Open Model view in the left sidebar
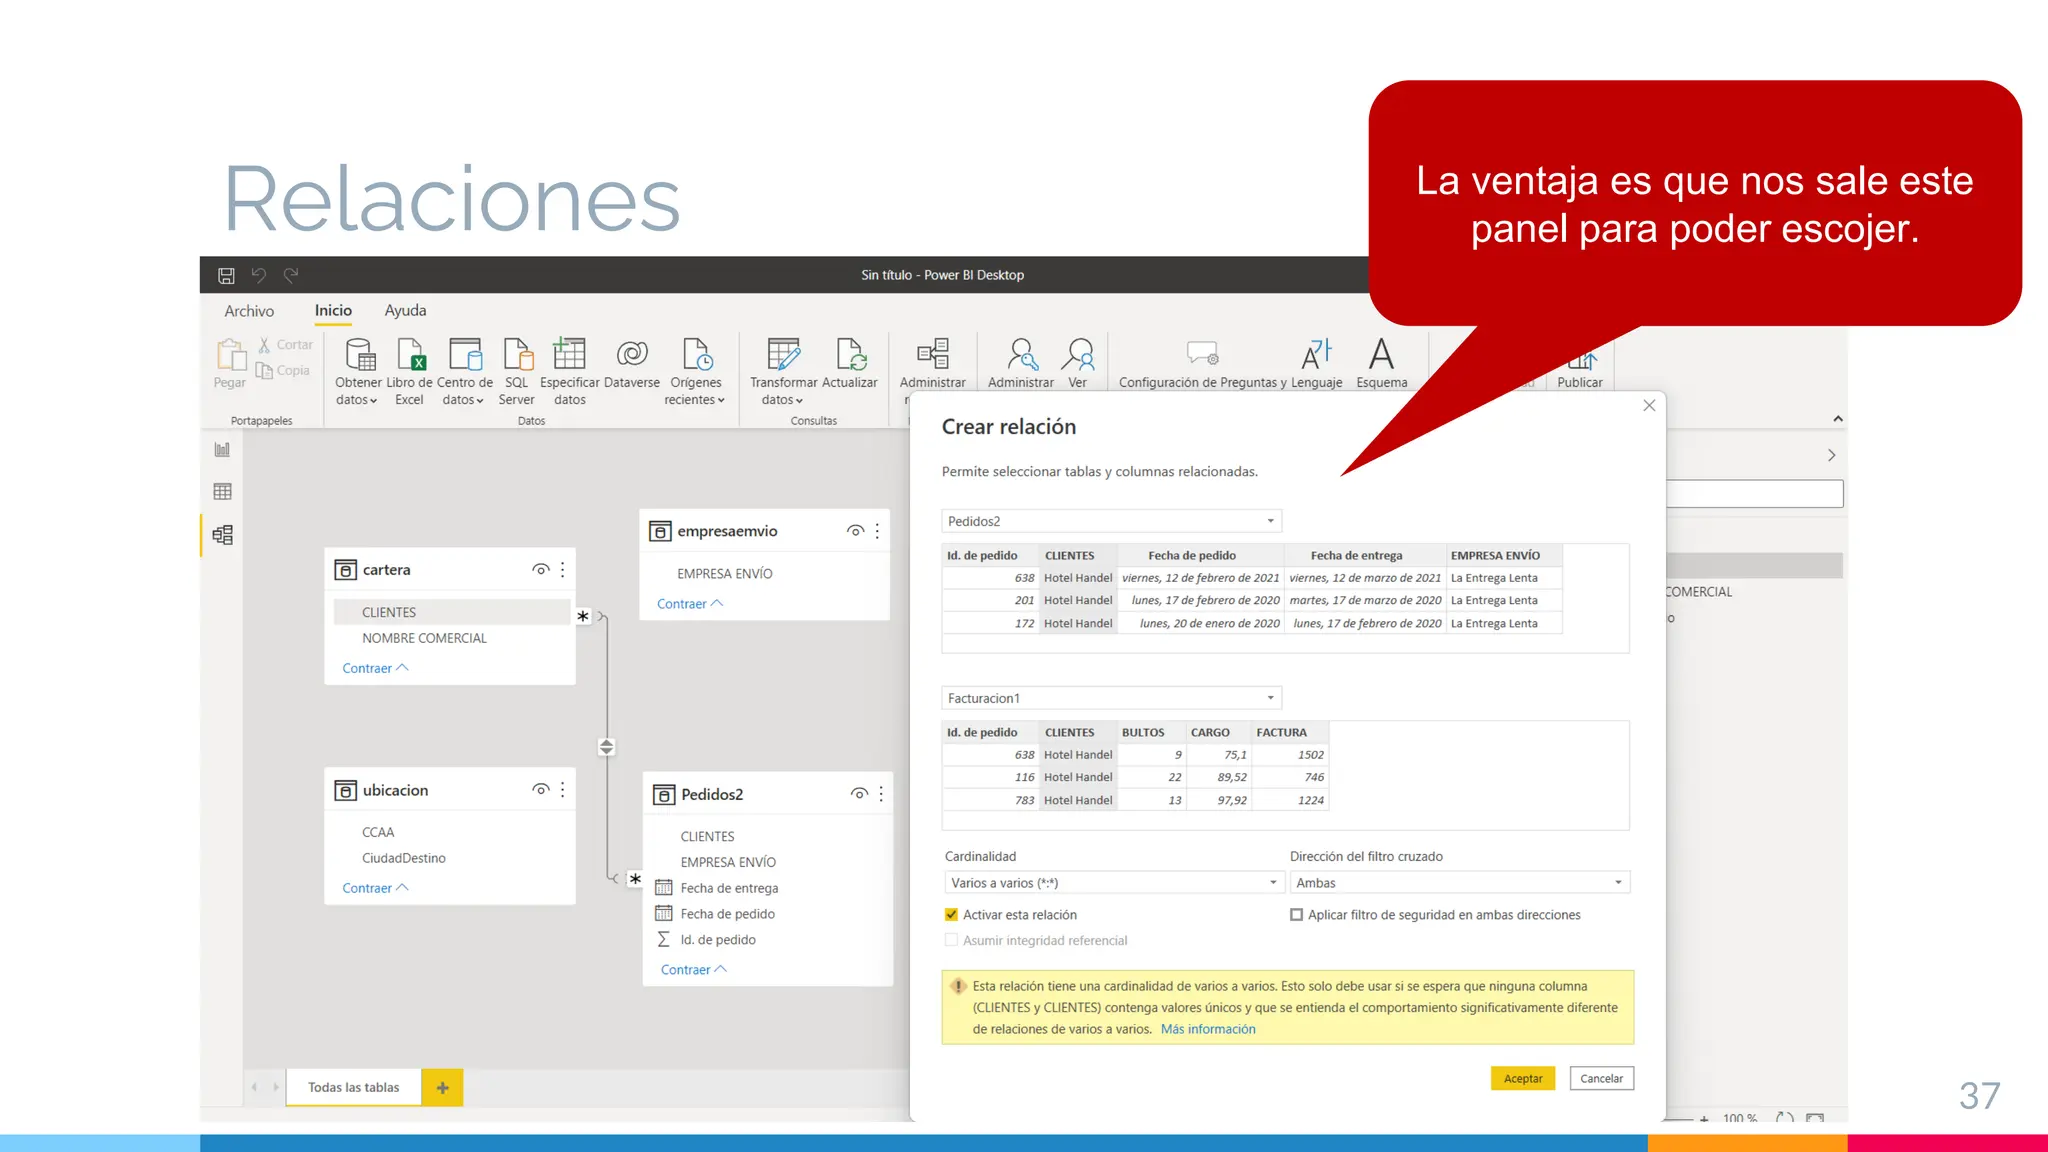Screen dimensions: 2048x1152 click(x=222, y=535)
